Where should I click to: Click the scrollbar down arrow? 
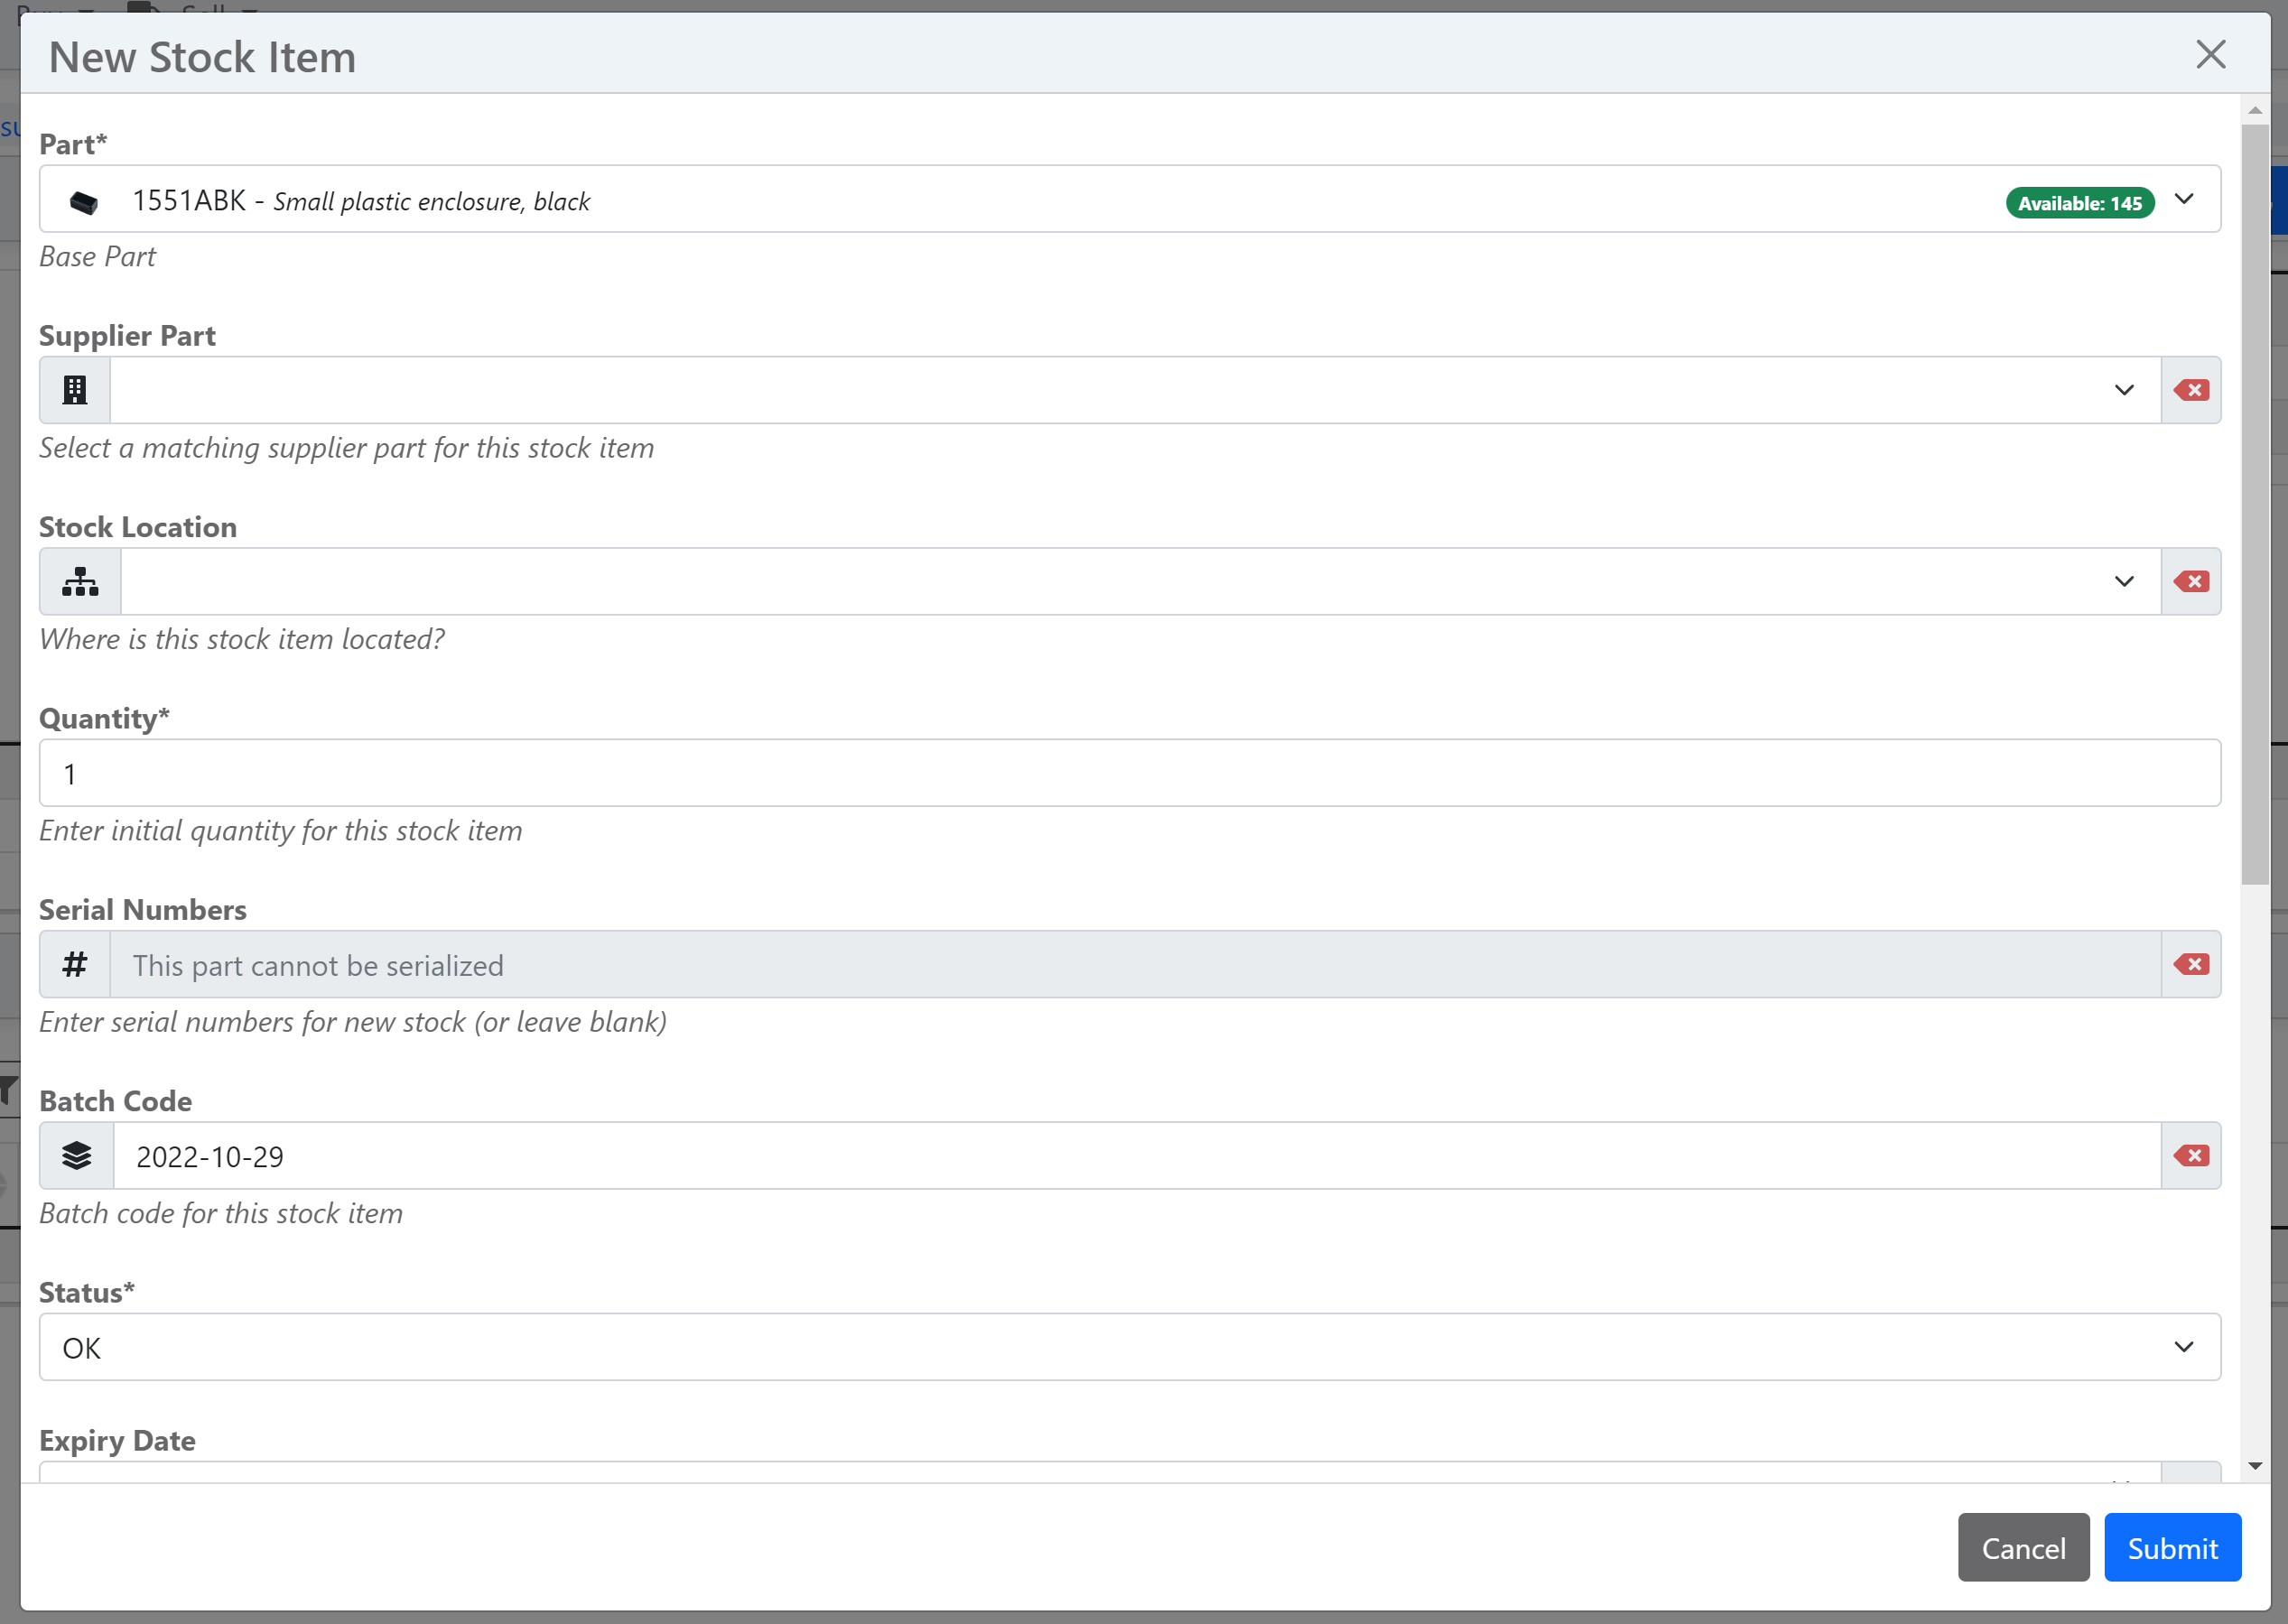coord(2254,1466)
